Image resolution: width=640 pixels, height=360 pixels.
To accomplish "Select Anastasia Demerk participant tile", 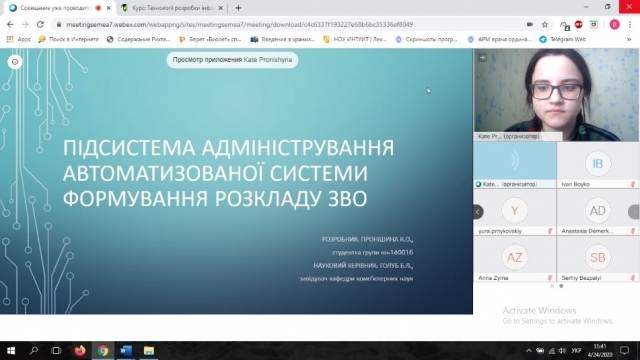I will coord(598,212).
